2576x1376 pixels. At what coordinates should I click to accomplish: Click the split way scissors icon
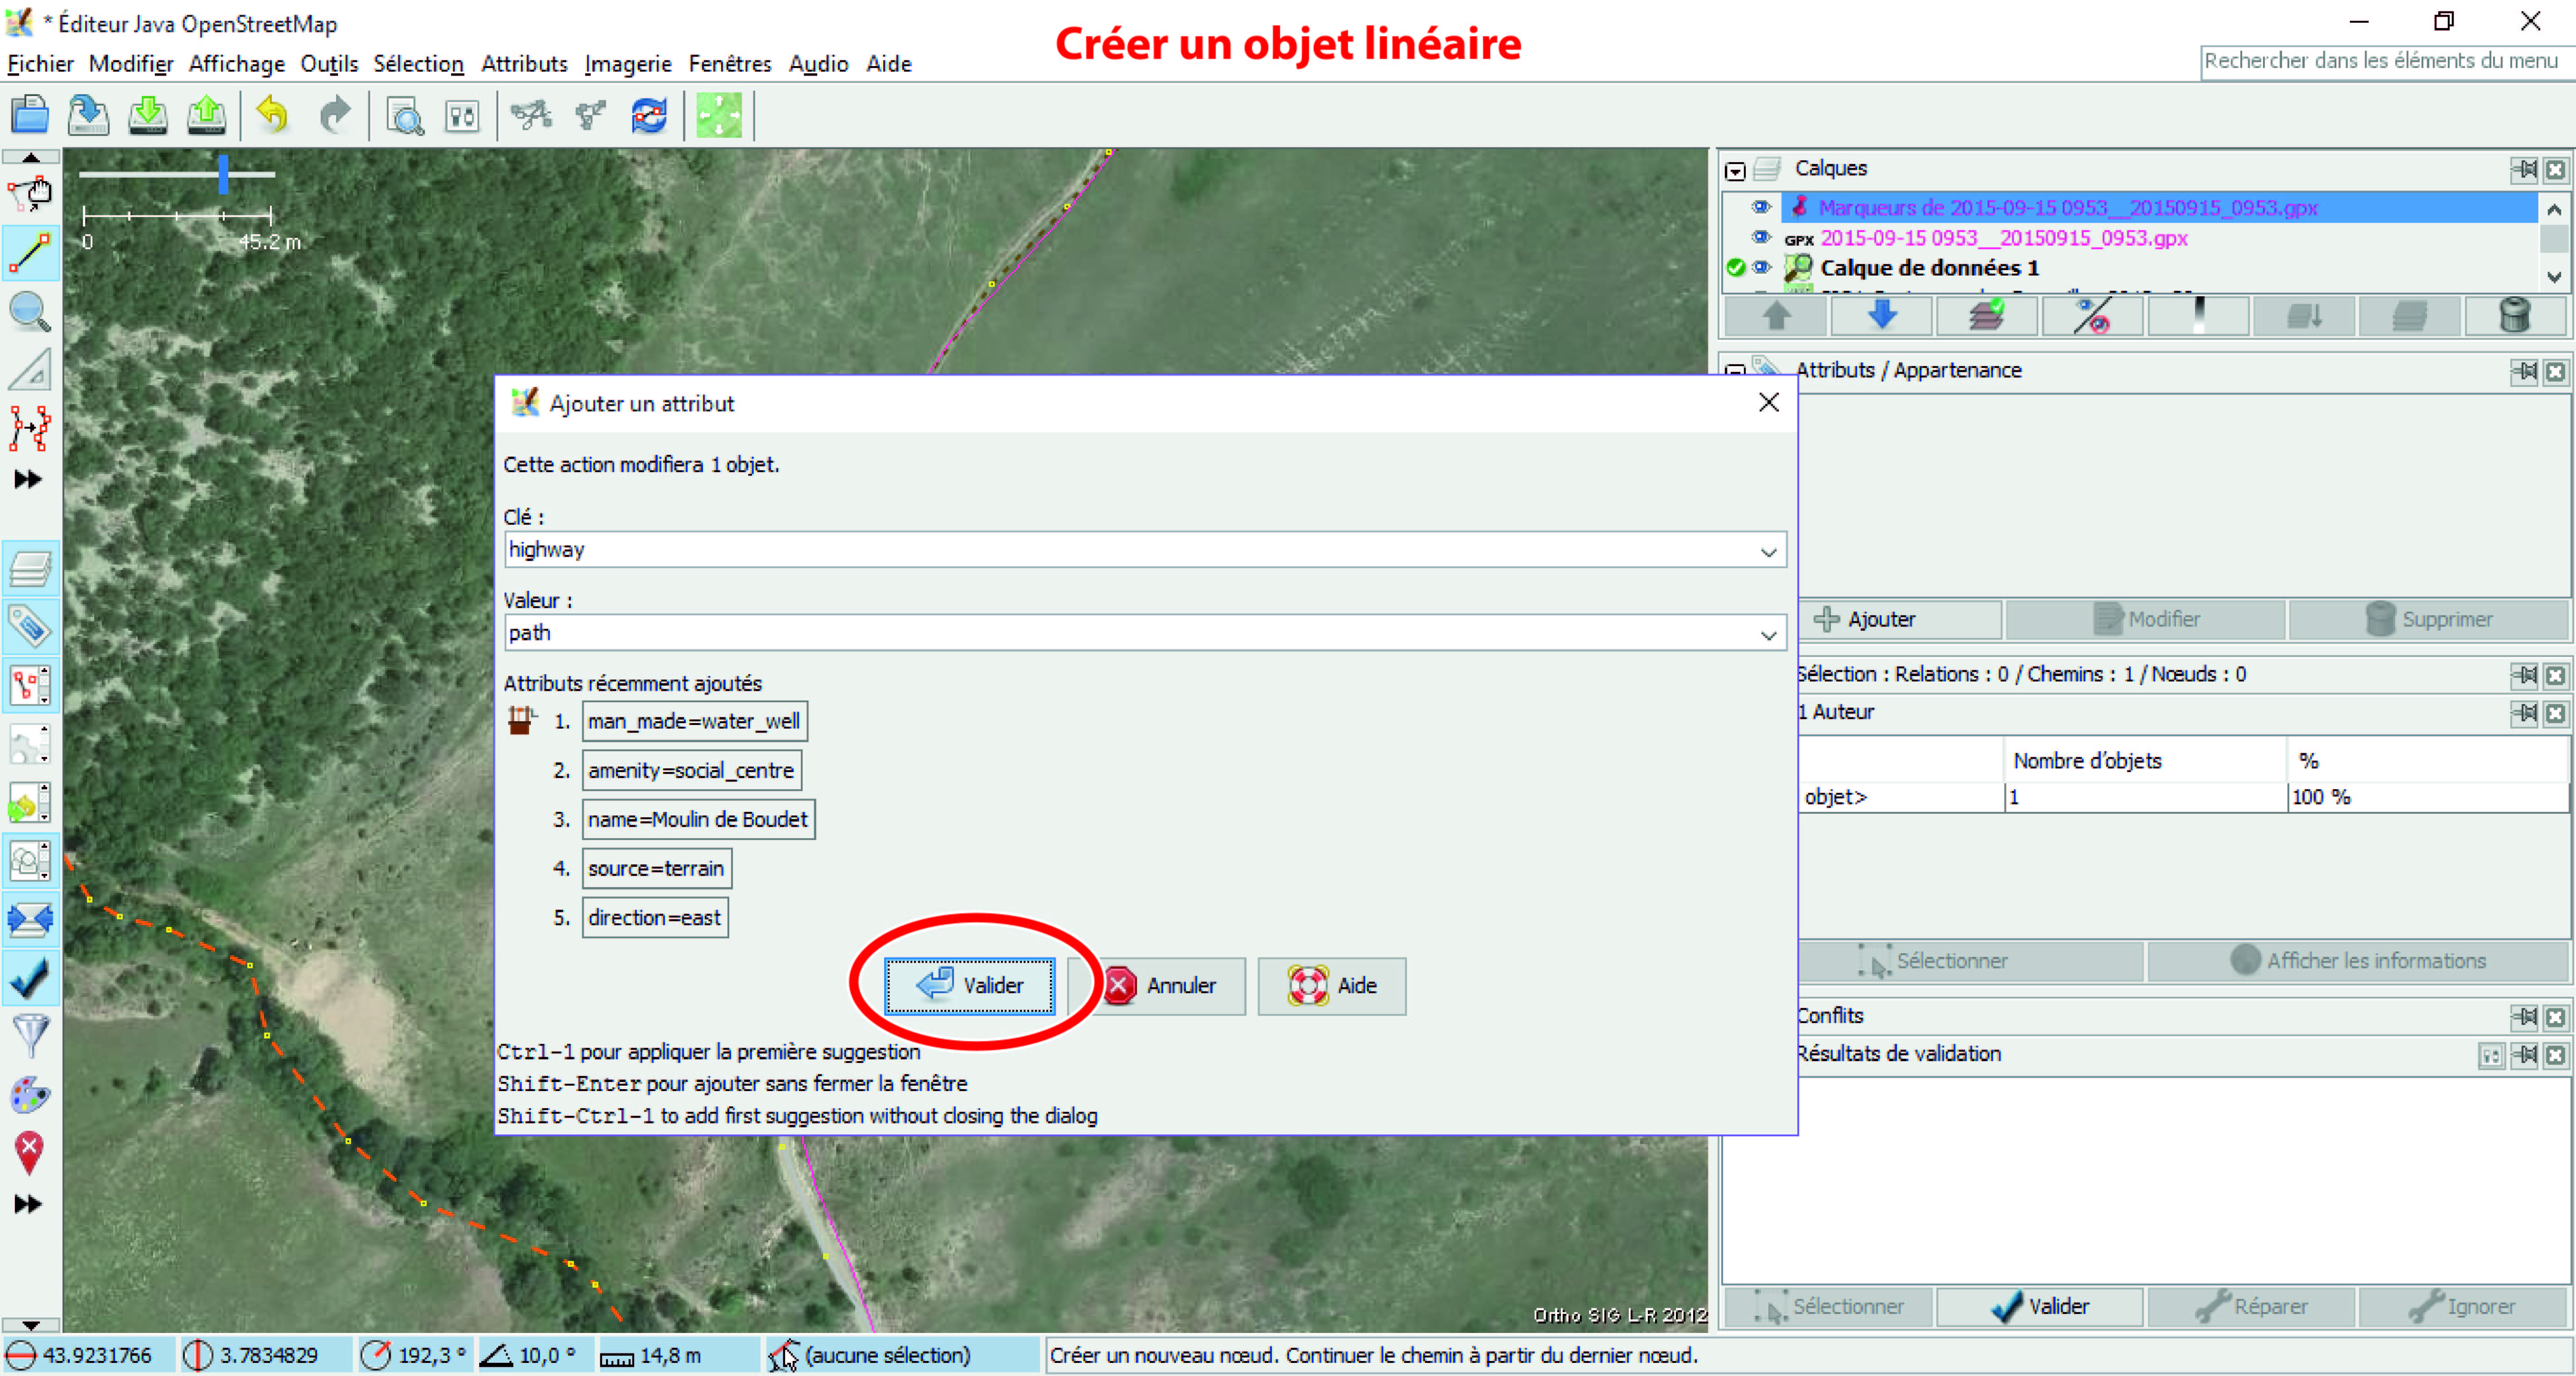(531, 116)
